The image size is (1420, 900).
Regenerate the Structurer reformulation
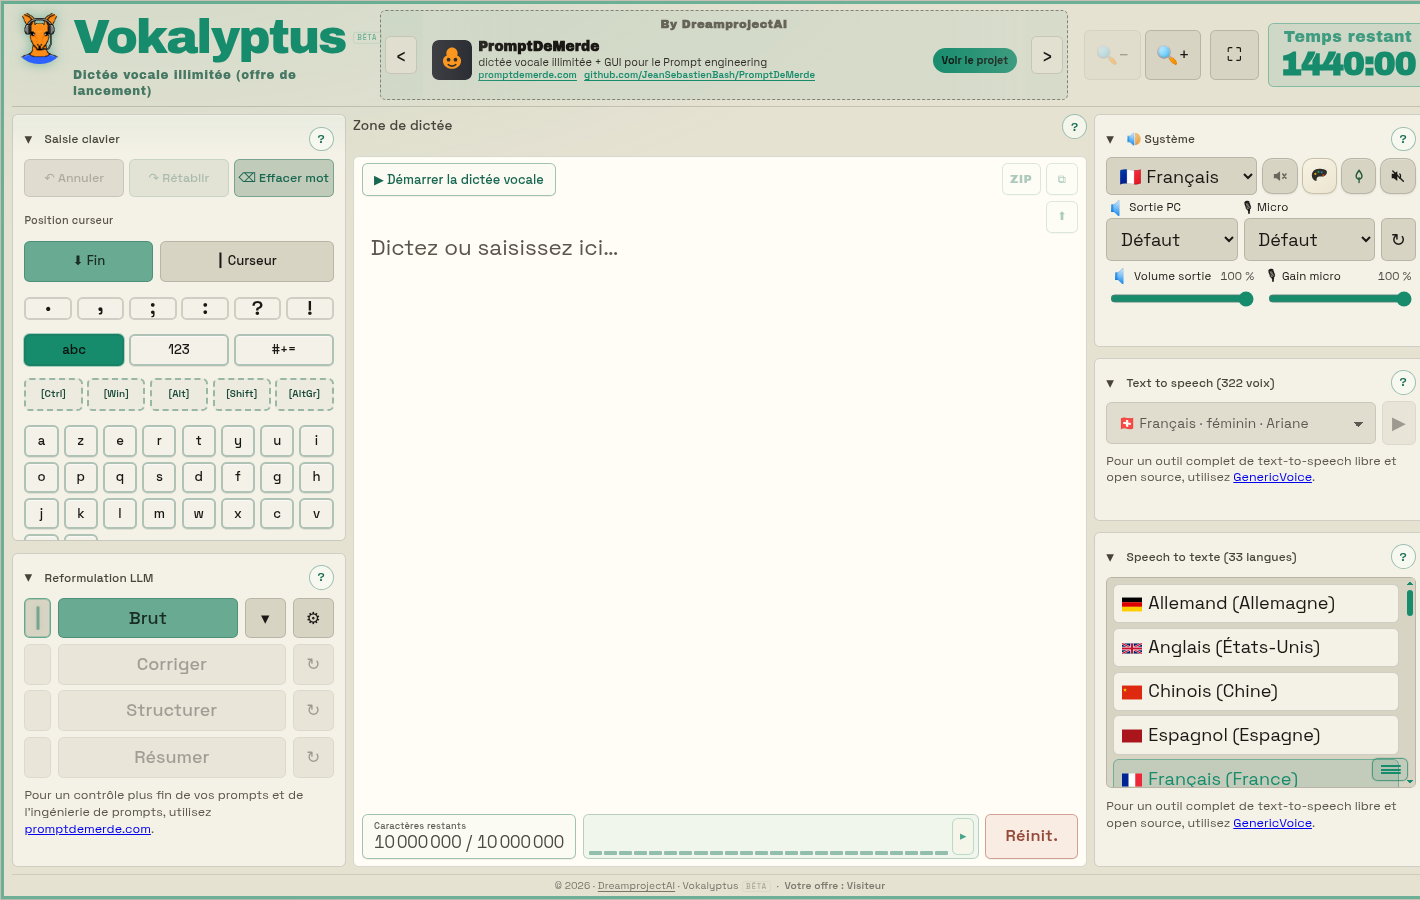(x=313, y=710)
